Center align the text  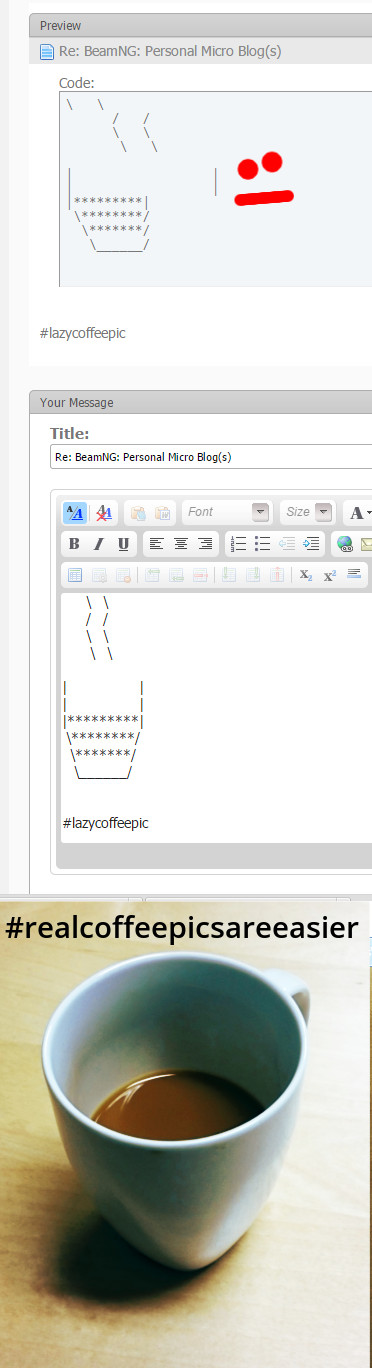[x=181, y=544]
